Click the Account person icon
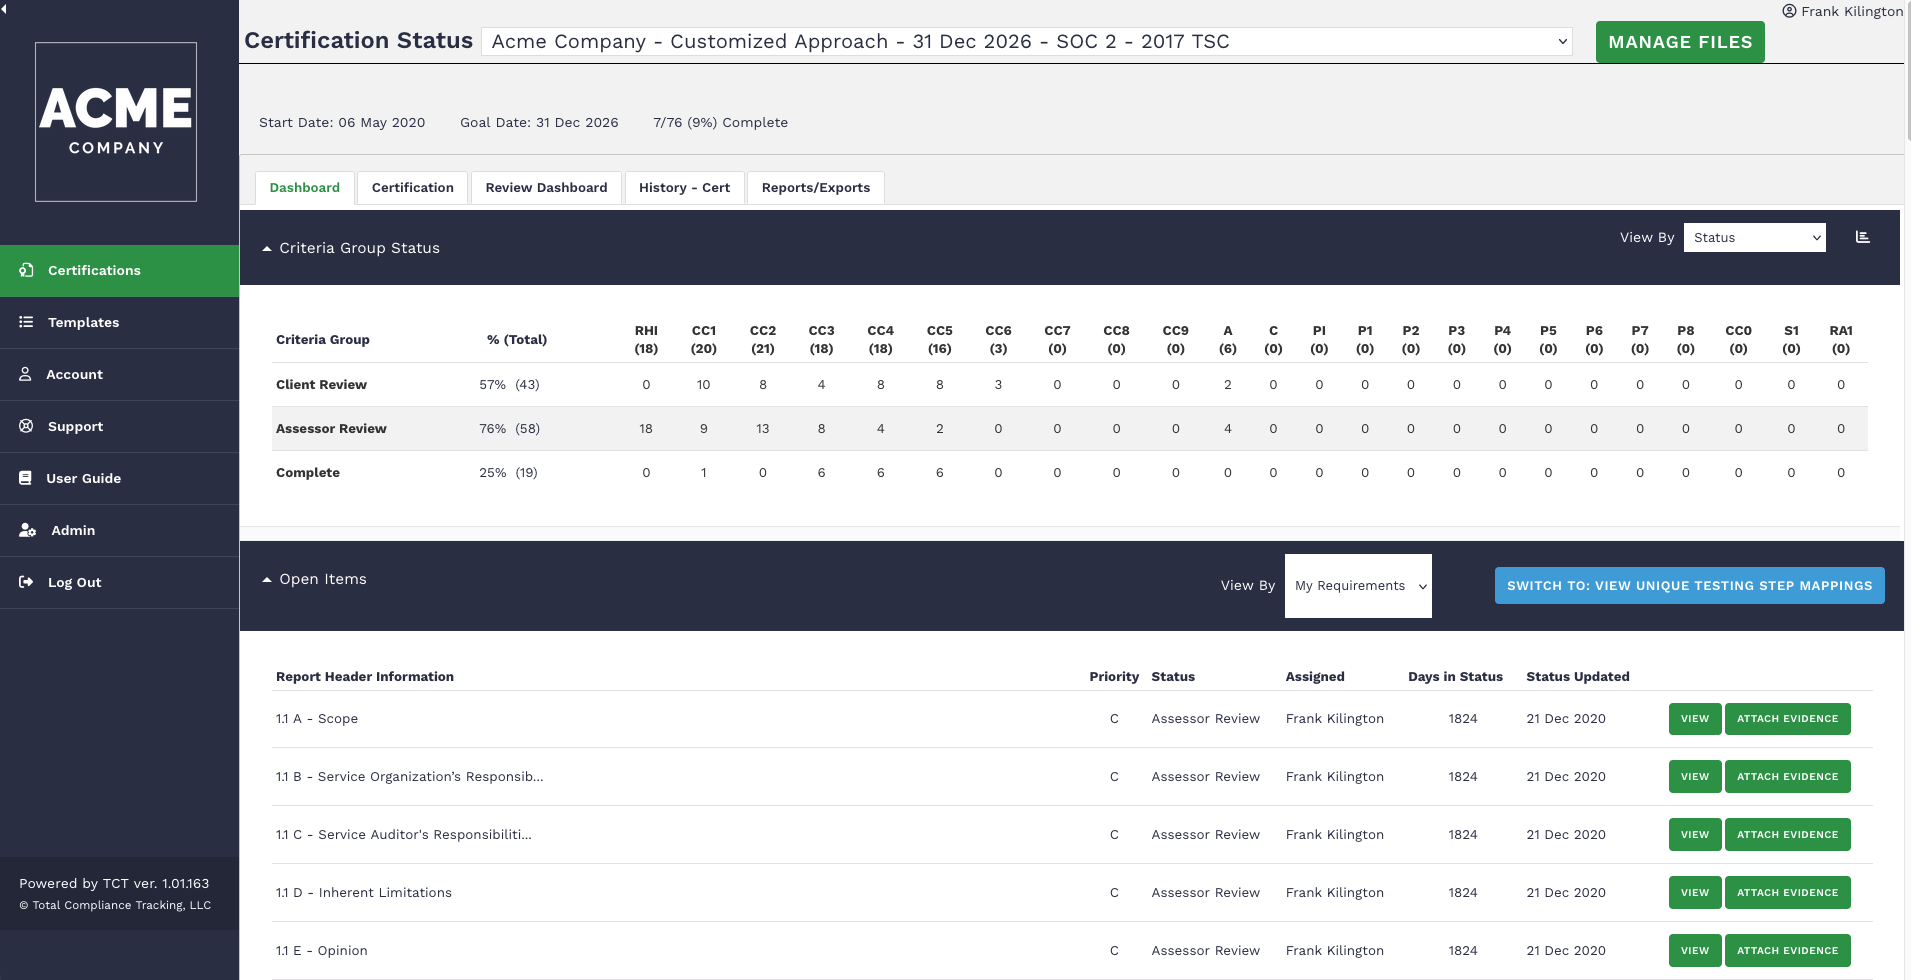The height and width of the screenshot is (980, 1911). (27, 374)
